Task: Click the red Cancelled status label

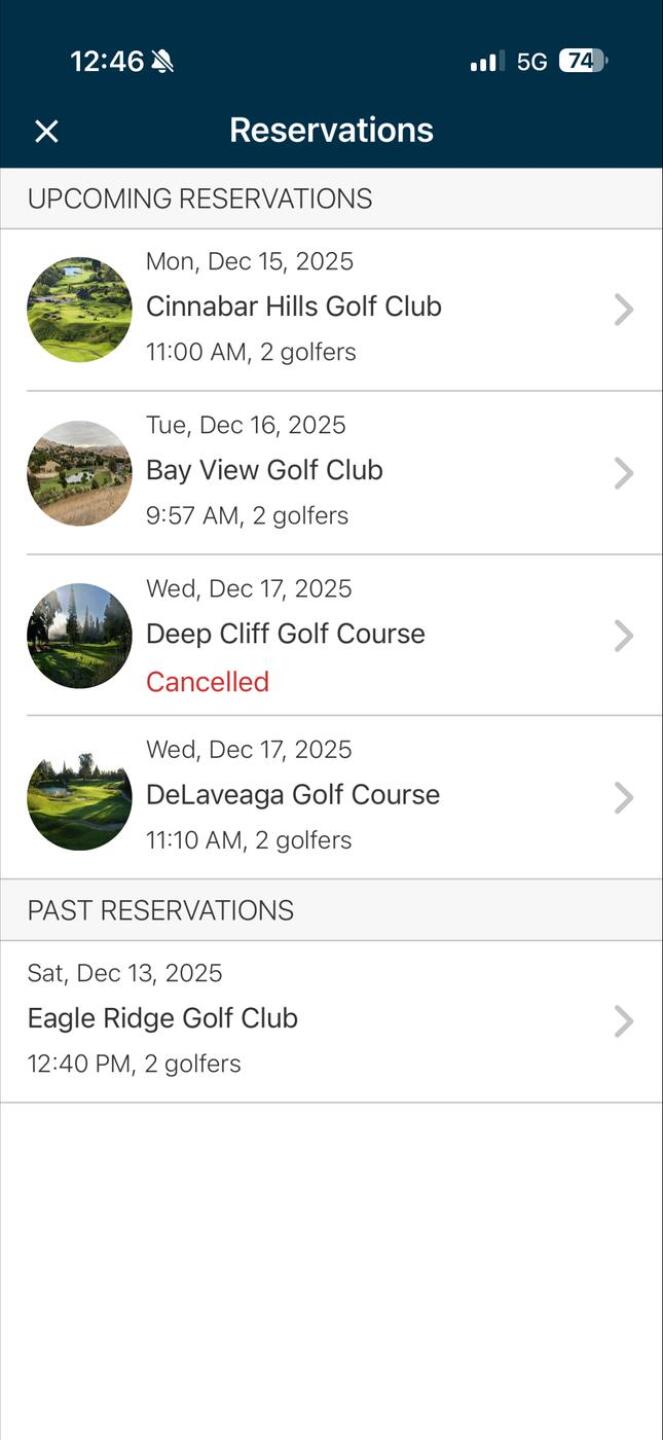Action: [207, 682]
